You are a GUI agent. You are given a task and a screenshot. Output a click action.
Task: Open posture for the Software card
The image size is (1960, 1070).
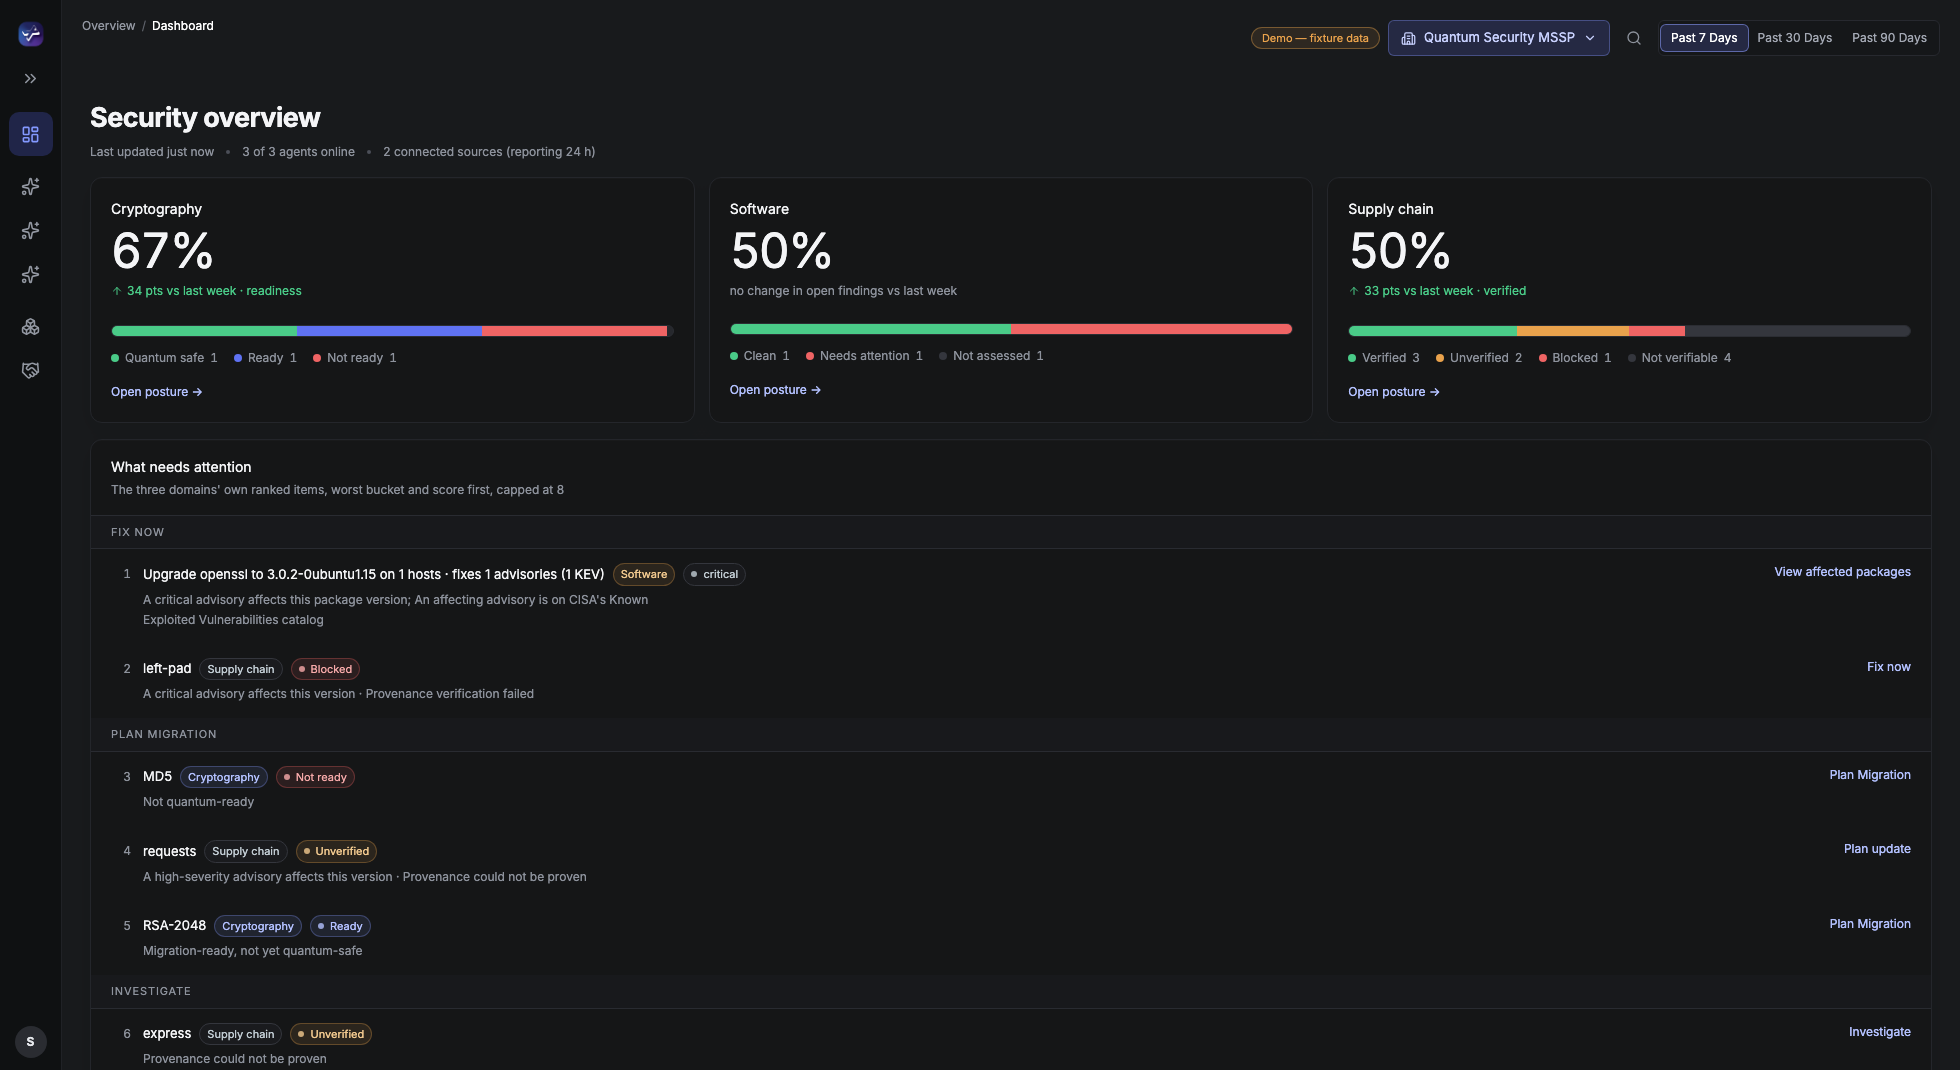pos(775,390)
